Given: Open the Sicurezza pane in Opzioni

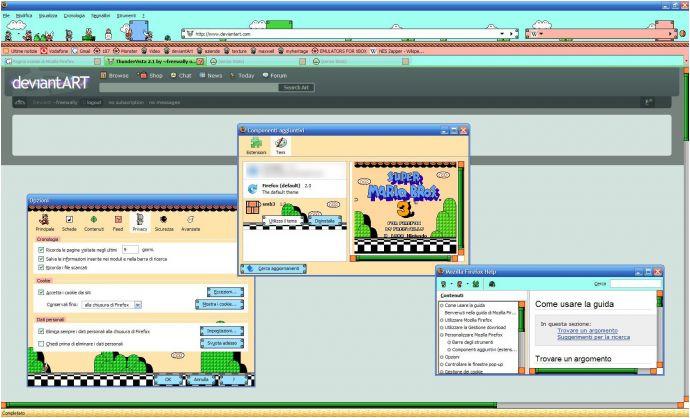Looking at the screenshot, I should tap(164, 223).
